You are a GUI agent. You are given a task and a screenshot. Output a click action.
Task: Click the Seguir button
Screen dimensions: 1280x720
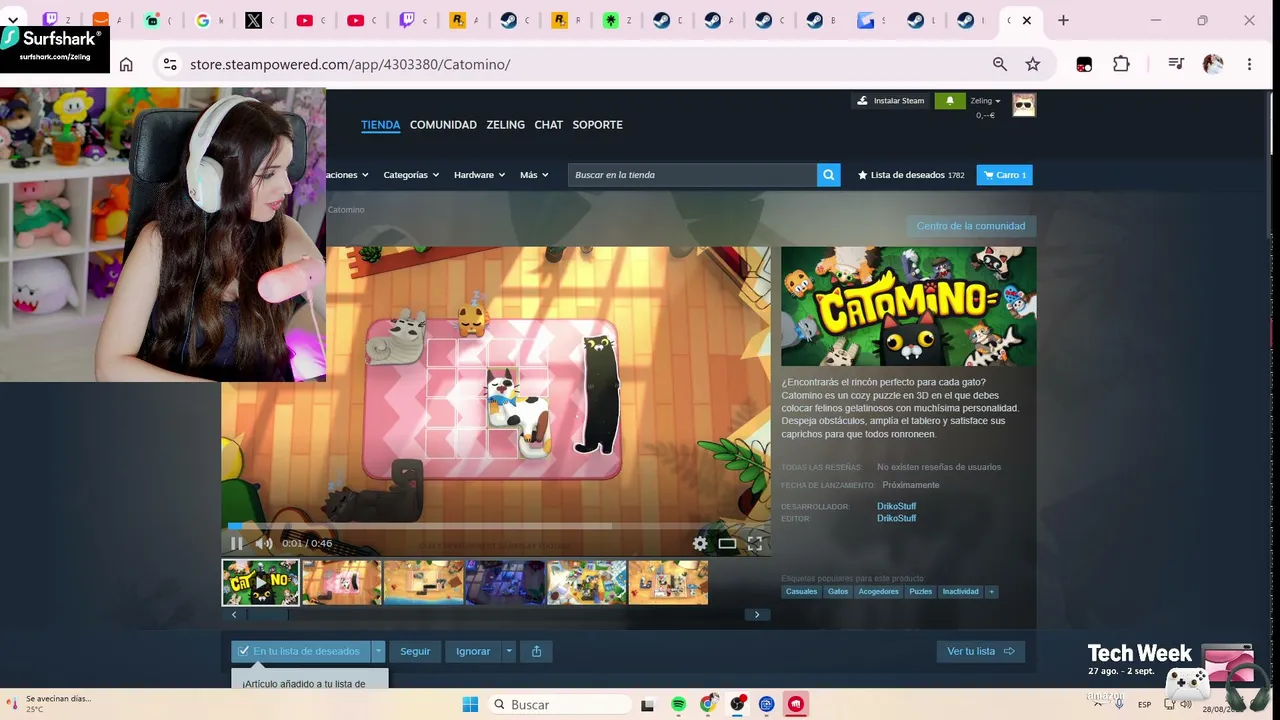coord(415,651)
